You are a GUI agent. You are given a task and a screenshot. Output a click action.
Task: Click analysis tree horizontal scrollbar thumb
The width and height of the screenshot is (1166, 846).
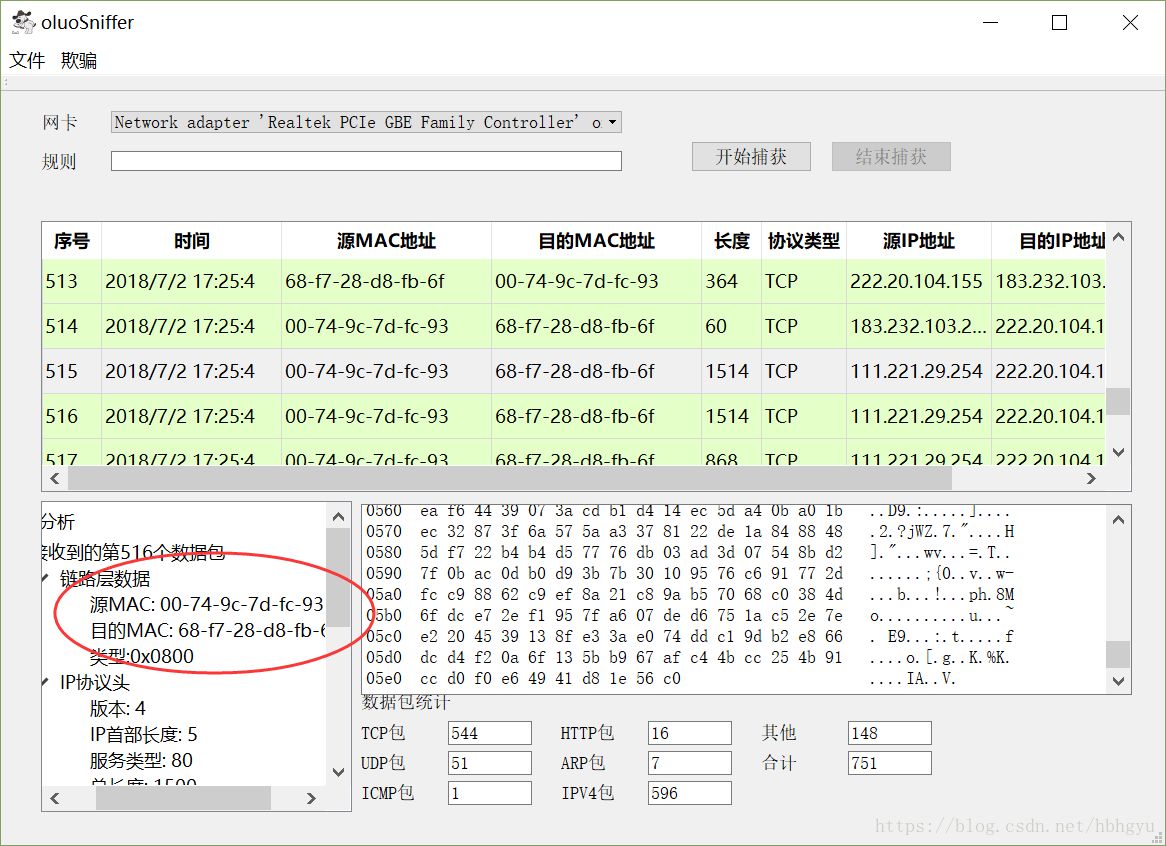(184, 798)
